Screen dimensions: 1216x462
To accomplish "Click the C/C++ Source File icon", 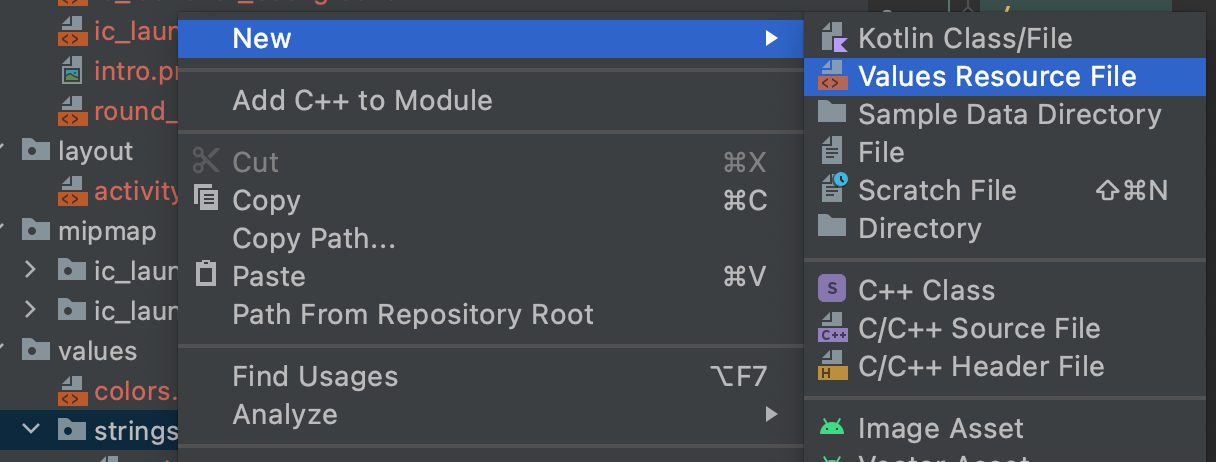I will click(832, 328).
